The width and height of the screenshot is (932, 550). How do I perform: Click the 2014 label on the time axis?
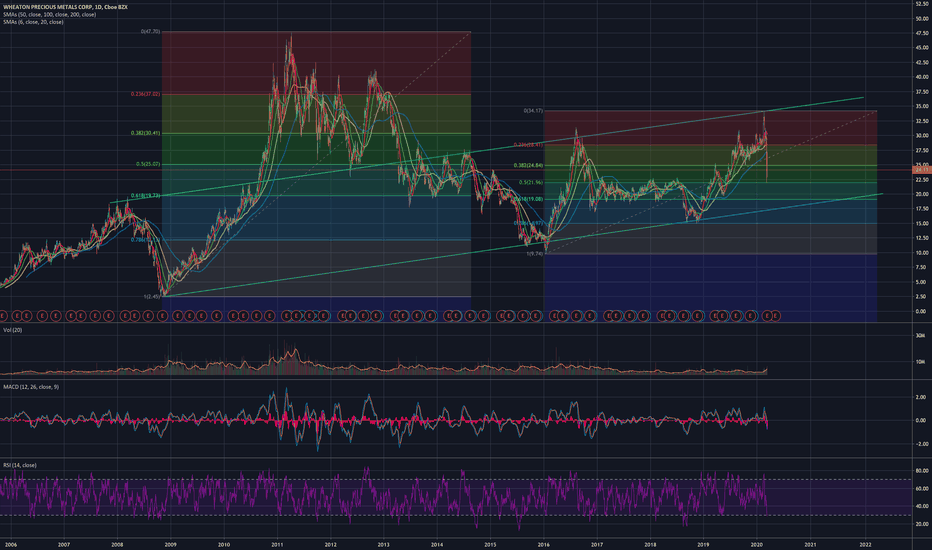437,545
